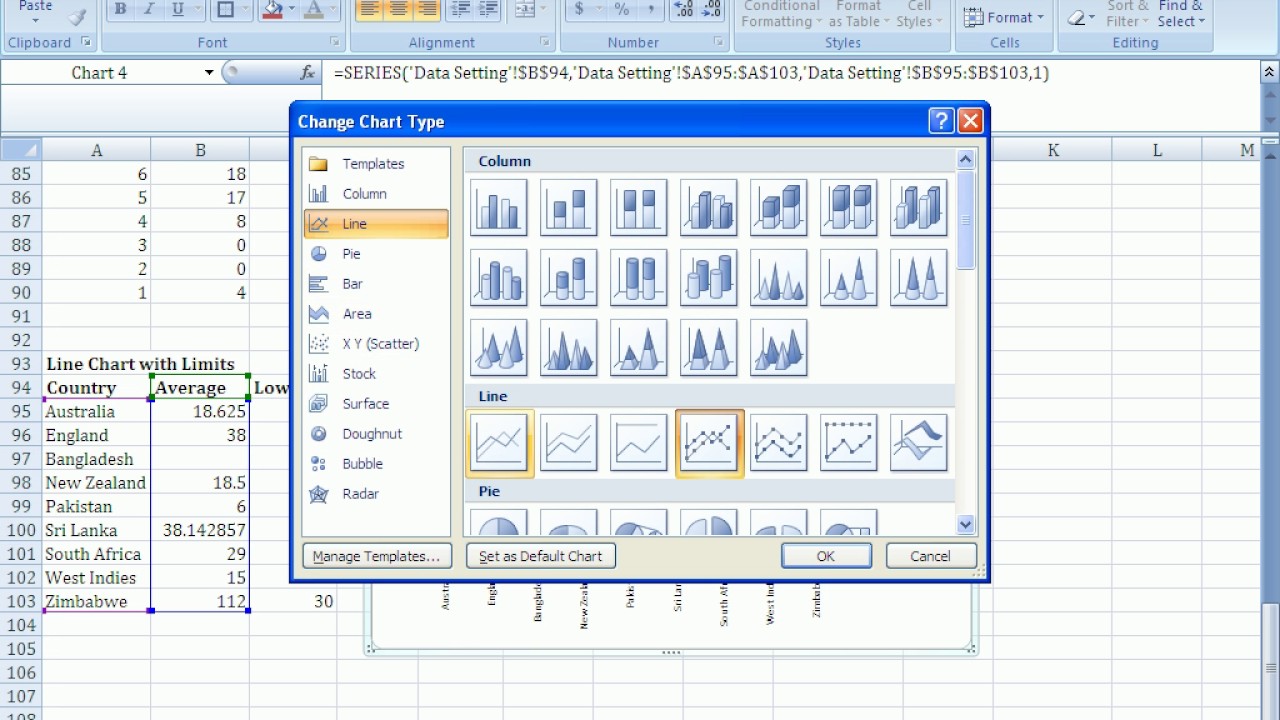Open the Format cells dropdown
The width and height of the screenshot is (1280, 720).
[x=1004, y=17]
